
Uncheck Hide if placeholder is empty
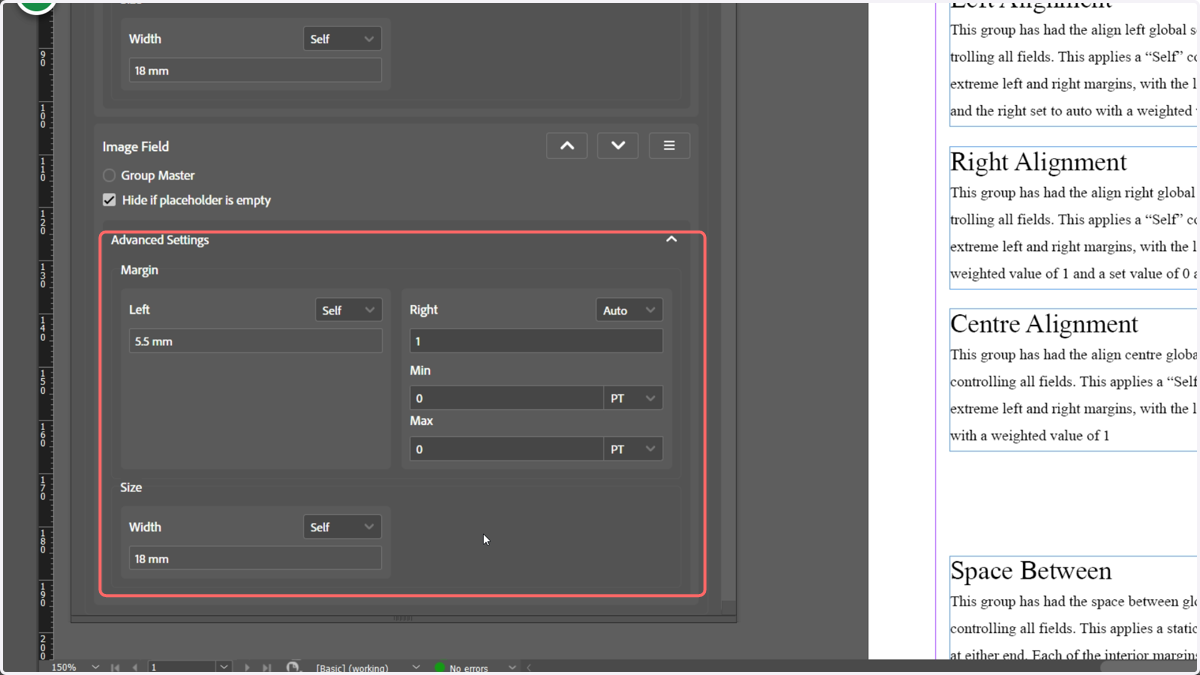[109, 200]
